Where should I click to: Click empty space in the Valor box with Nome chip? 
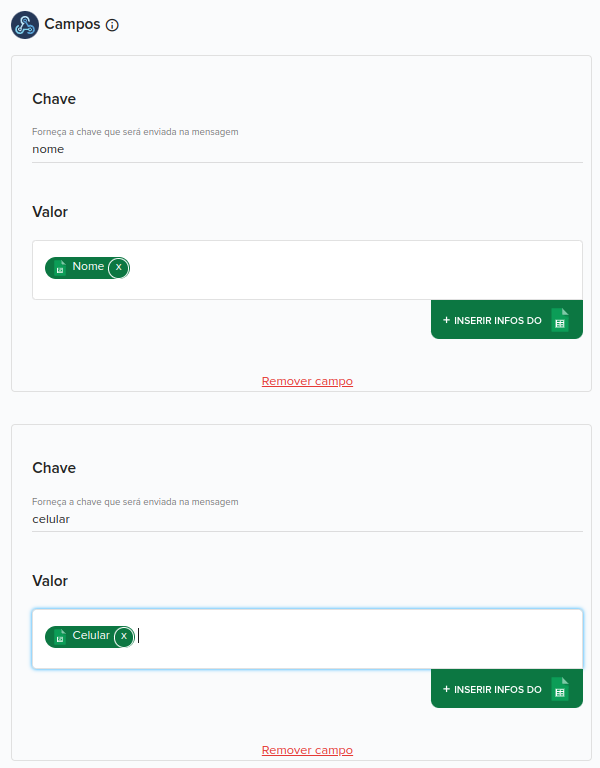coord(353,270)
